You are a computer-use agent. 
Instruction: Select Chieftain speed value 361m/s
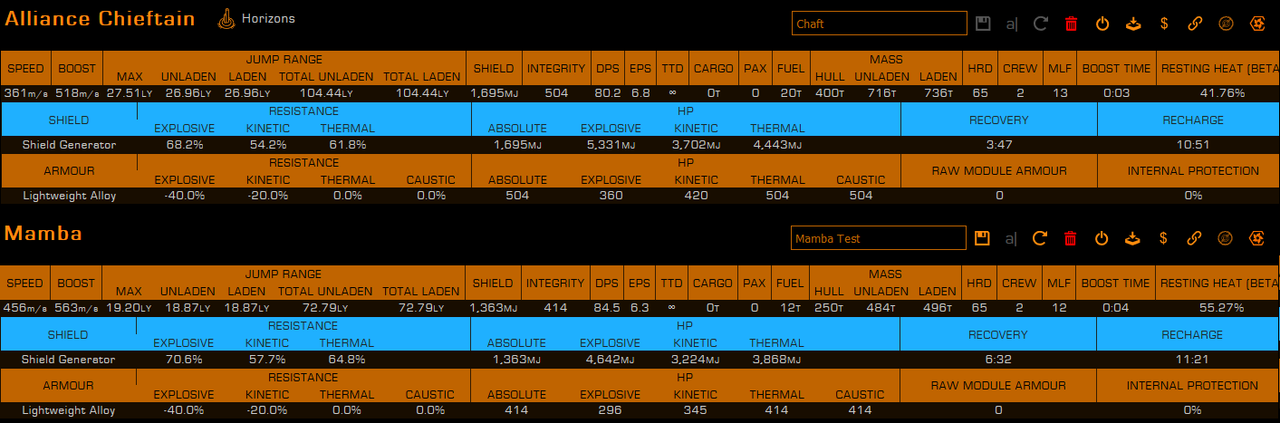pos(25,93)
